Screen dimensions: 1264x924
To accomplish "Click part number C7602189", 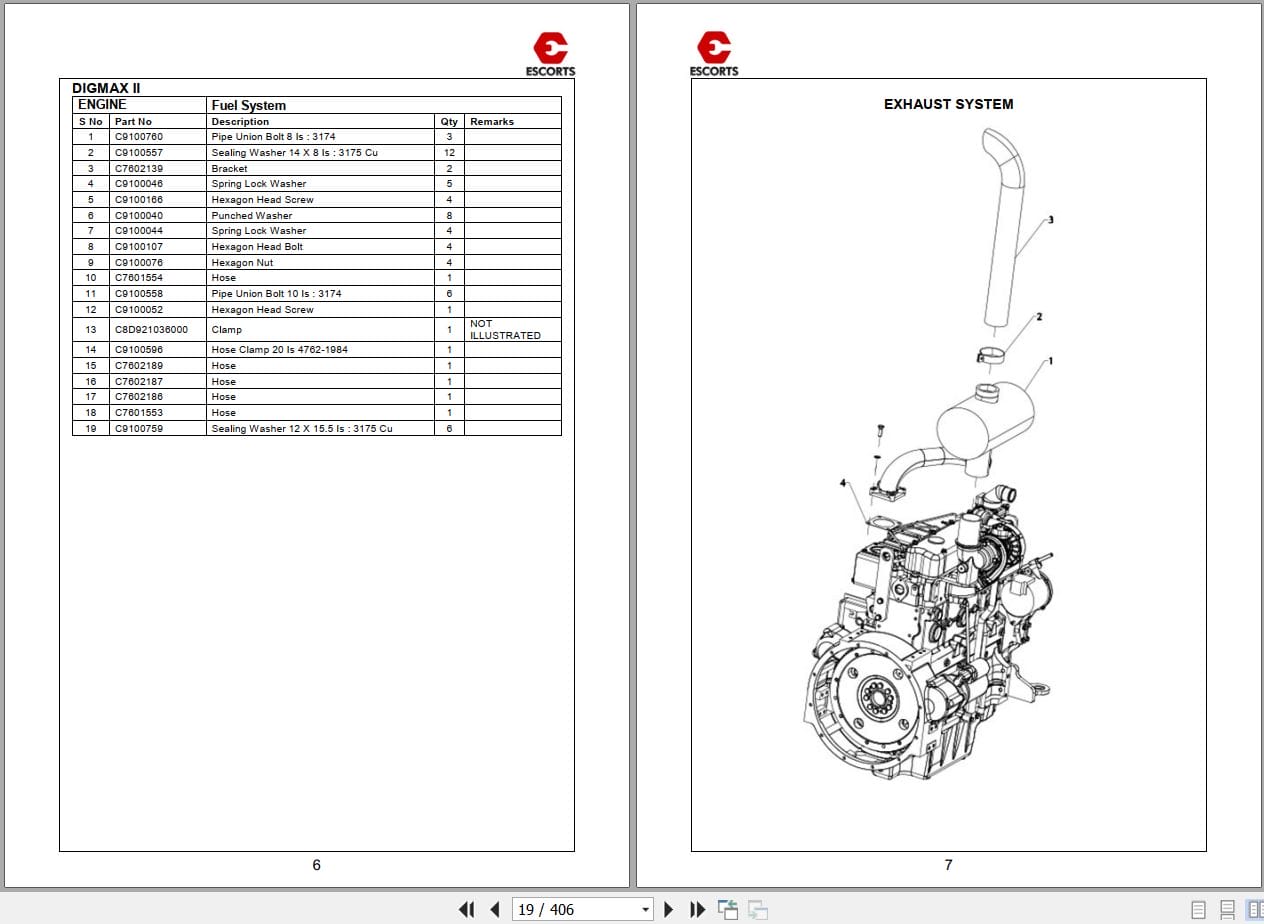I will [139, 365].
